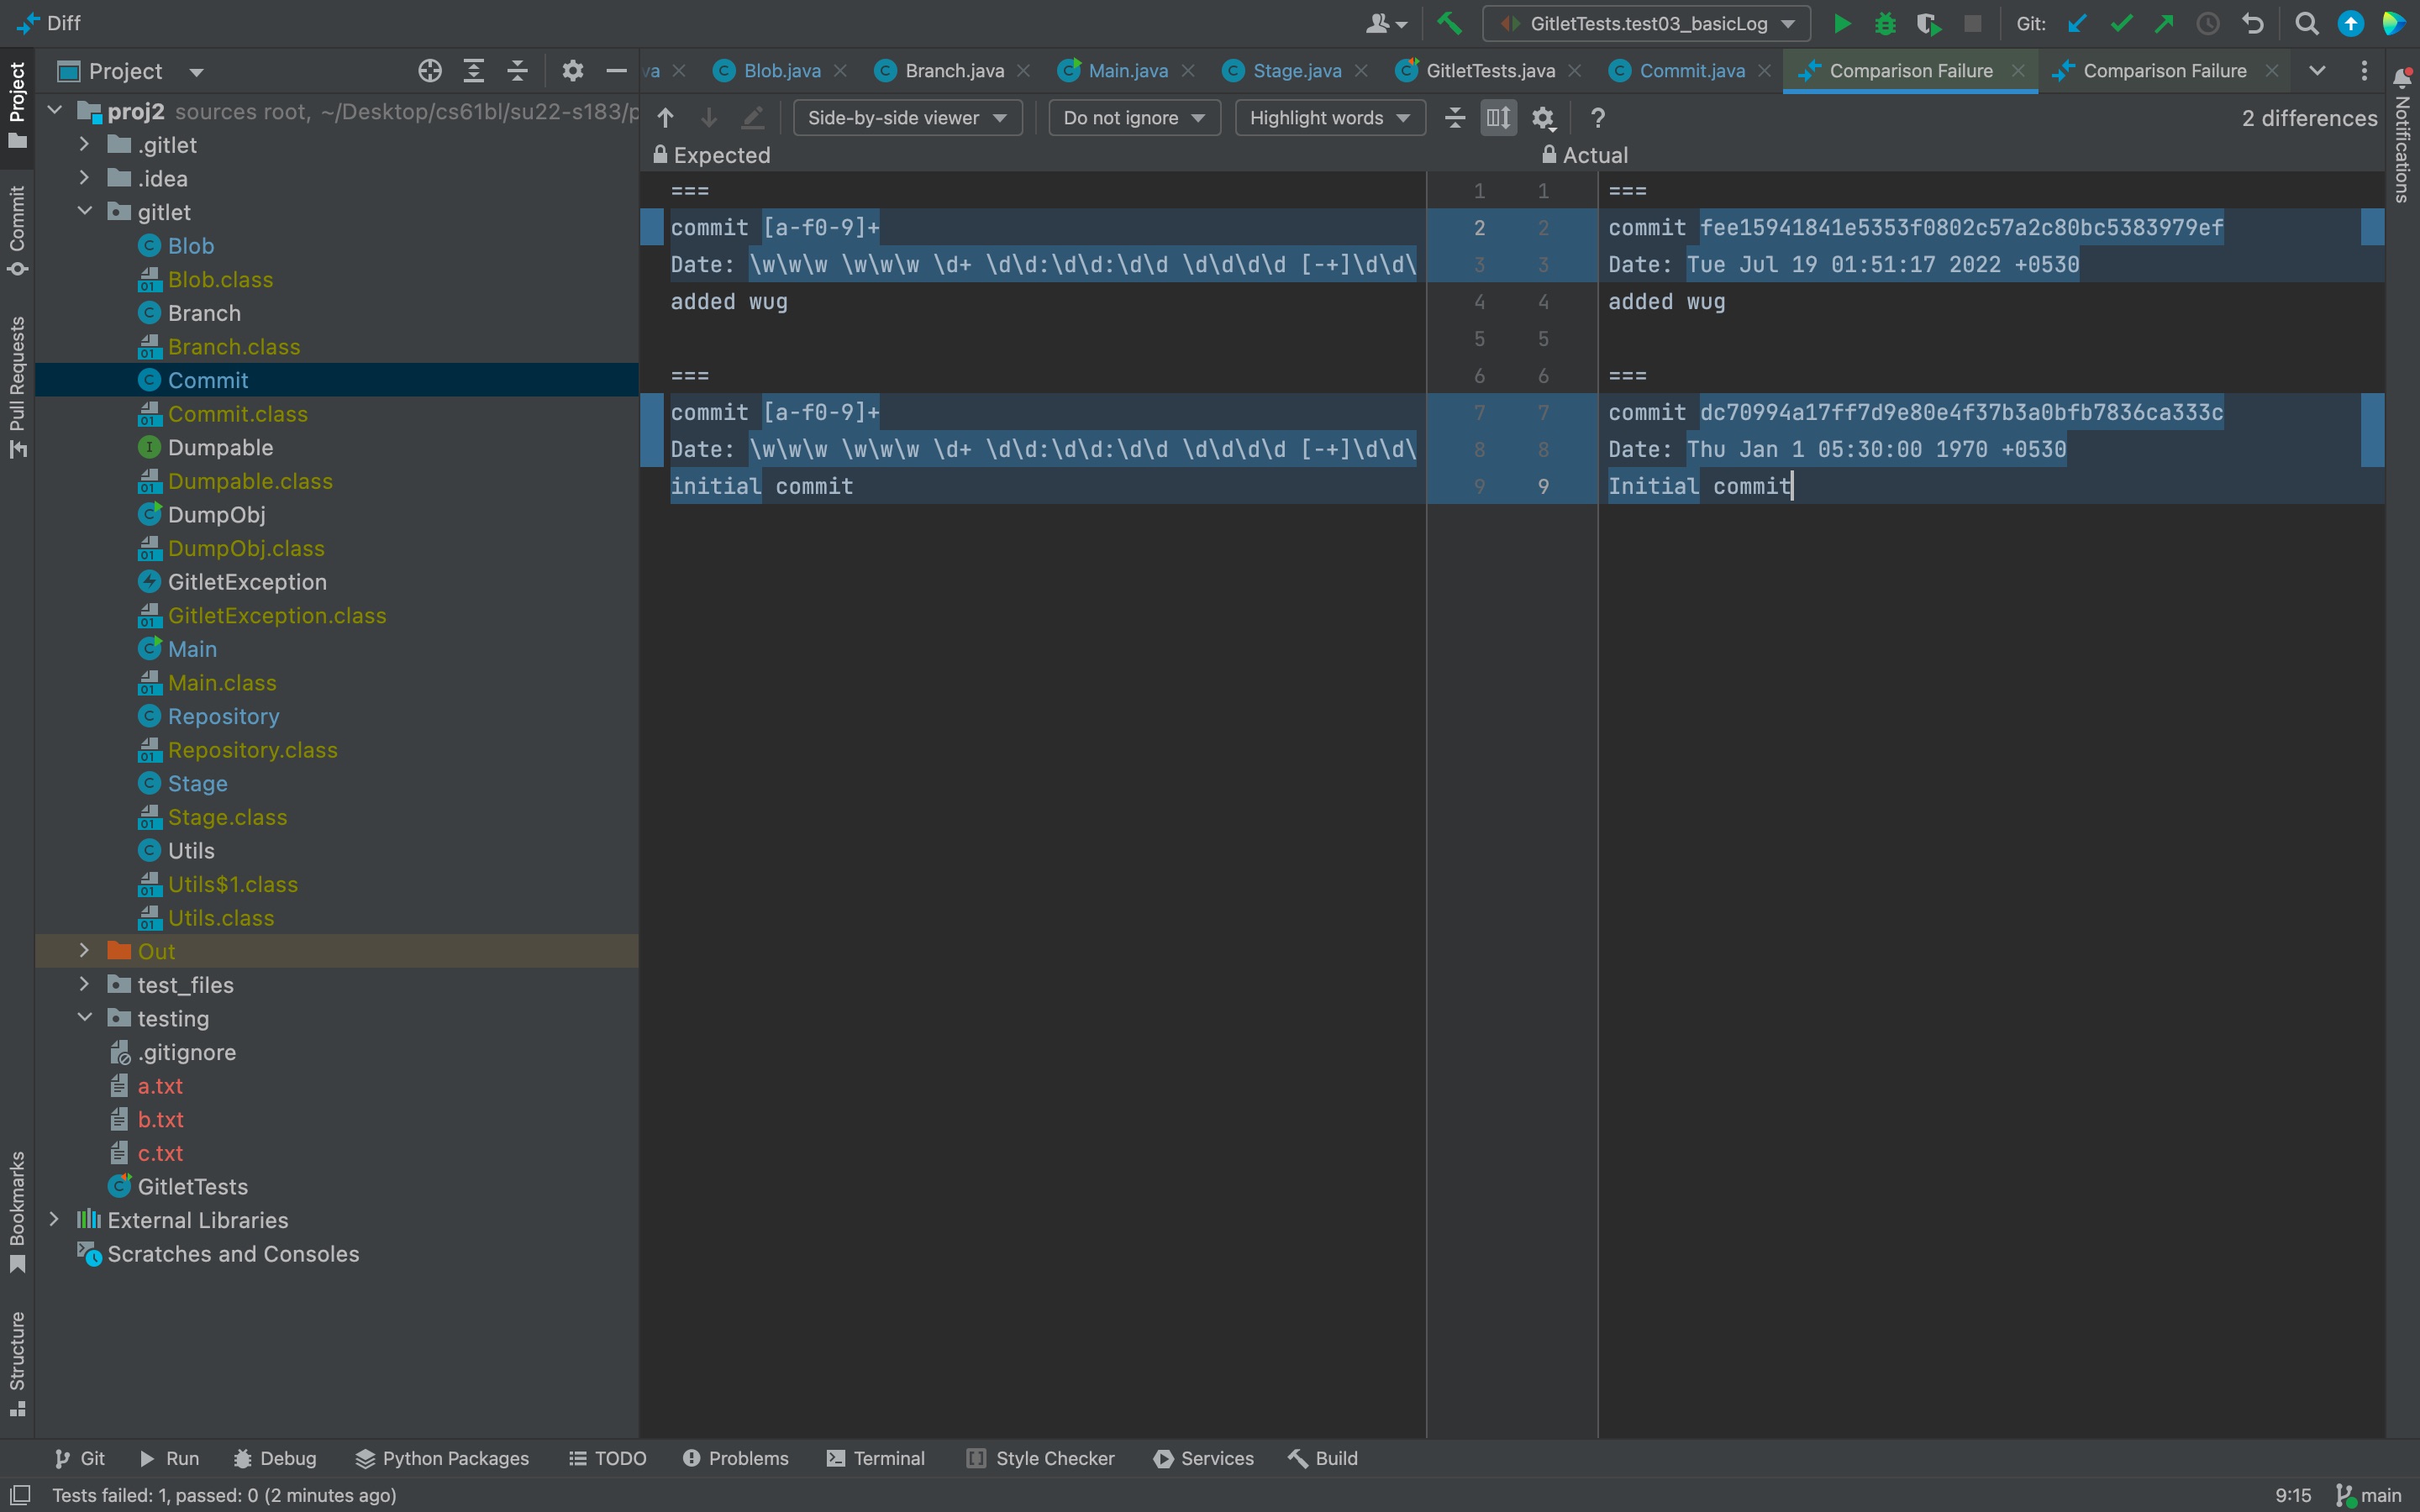Jump to previous difference arrow
The height and width of the screenshot is (1512, 2420).
click(666, 118)
